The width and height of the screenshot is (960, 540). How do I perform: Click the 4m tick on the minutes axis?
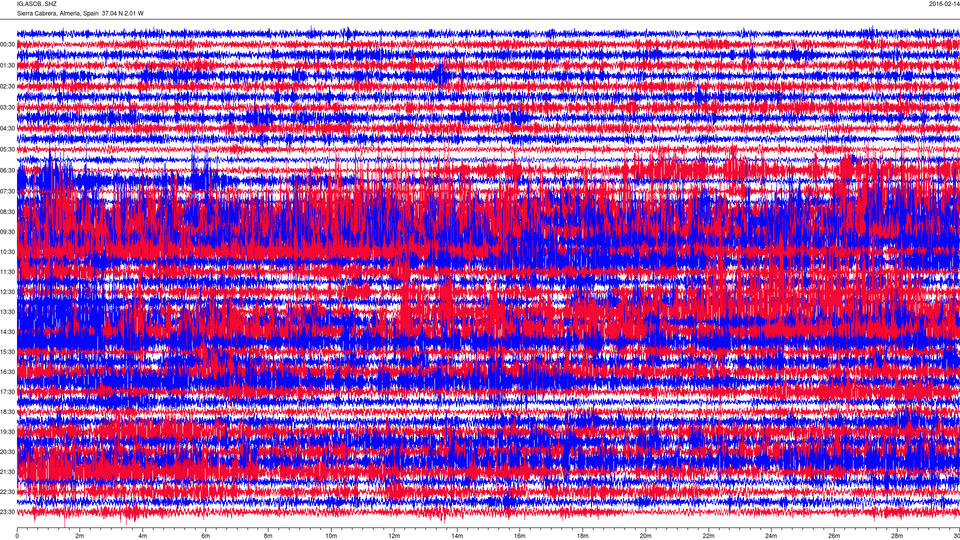click(x=143, y=536)
